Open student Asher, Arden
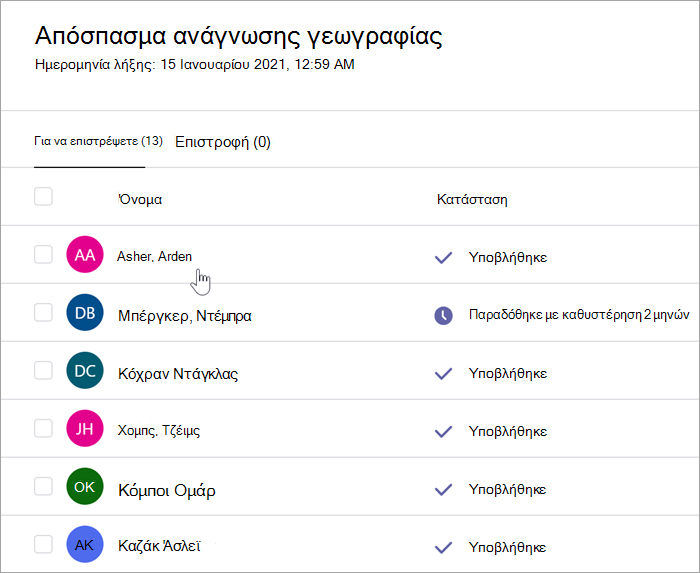700x573 pixels. pyautogui.click(x=154, y=257)
